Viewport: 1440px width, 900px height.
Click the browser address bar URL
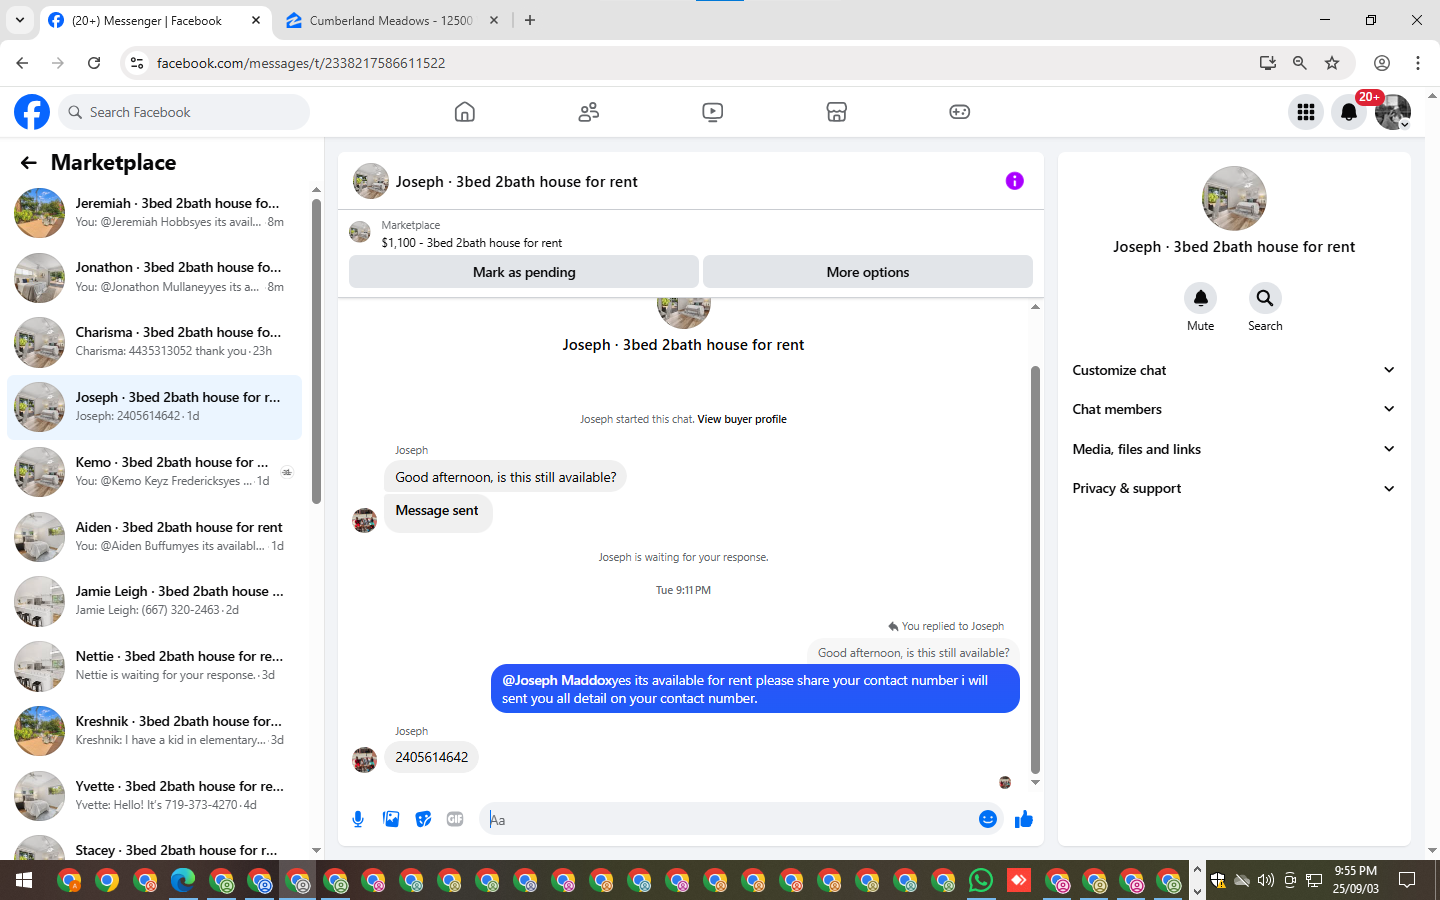tap(301, 63)
